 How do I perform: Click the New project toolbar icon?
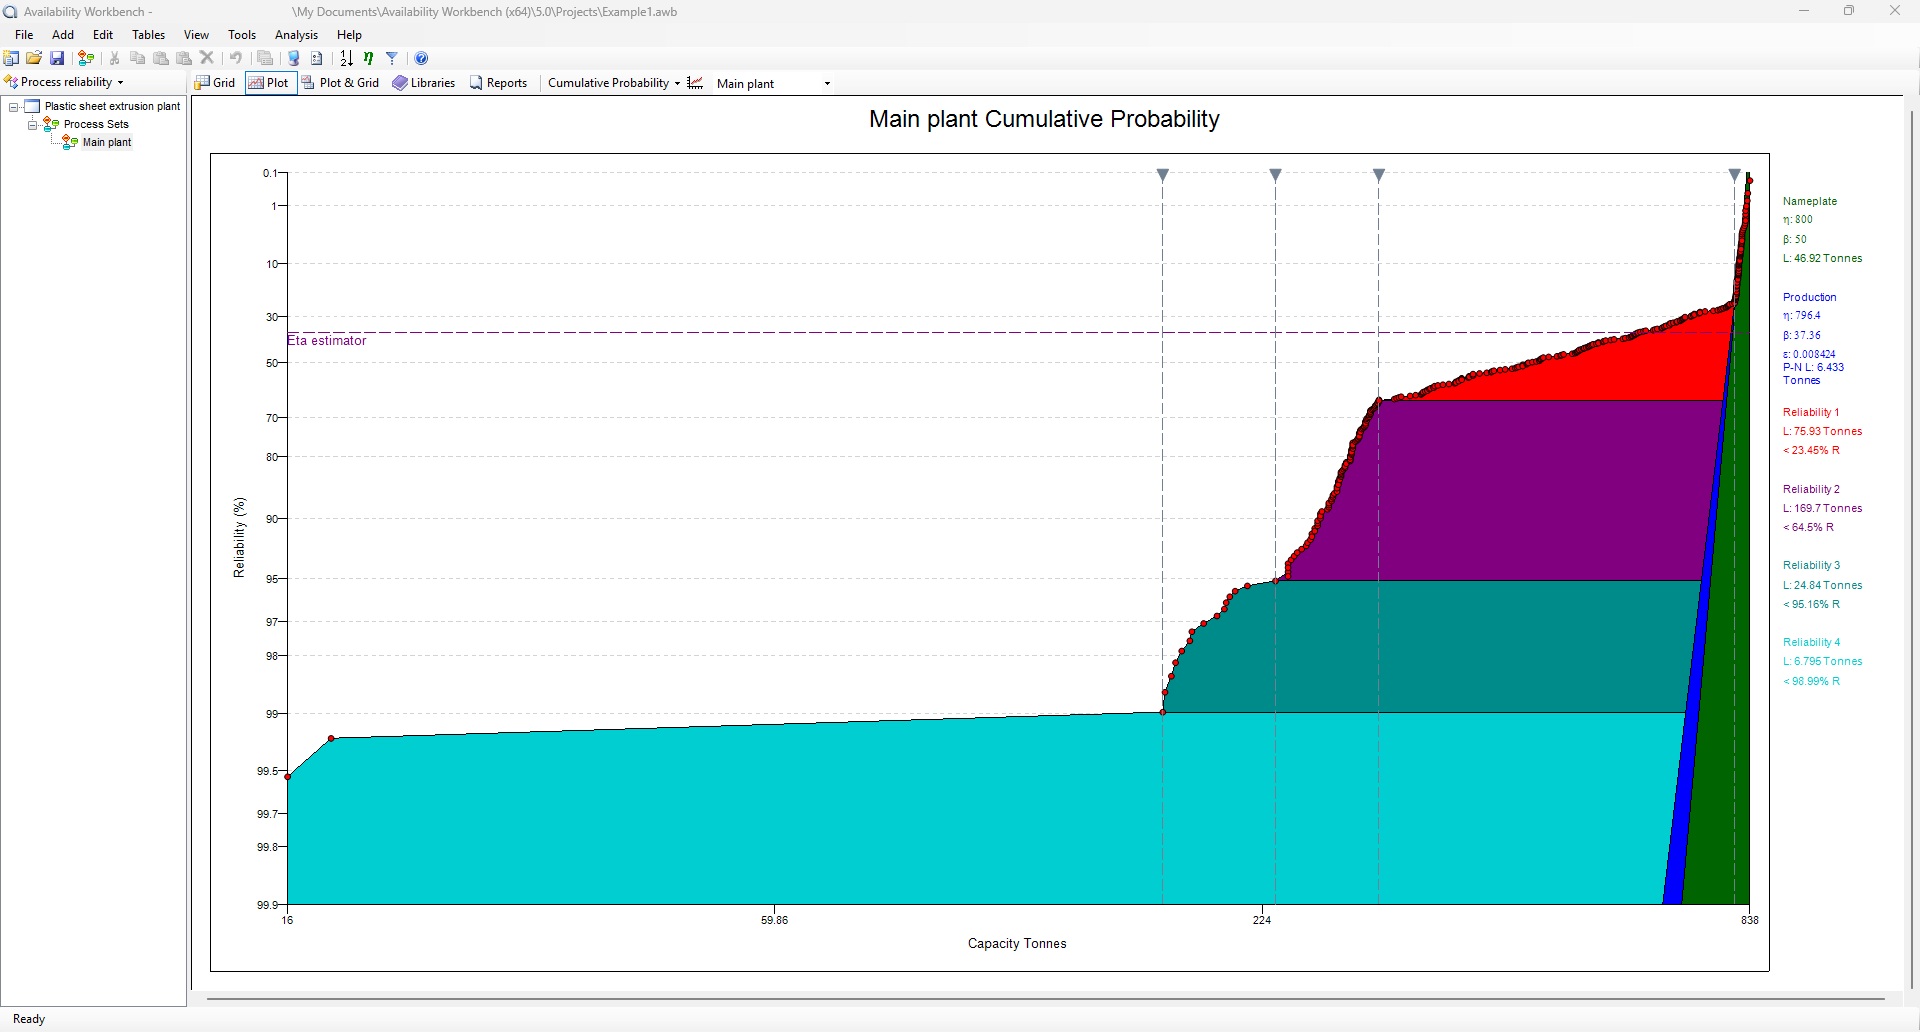pyautogui.click(x=12, y=58)
